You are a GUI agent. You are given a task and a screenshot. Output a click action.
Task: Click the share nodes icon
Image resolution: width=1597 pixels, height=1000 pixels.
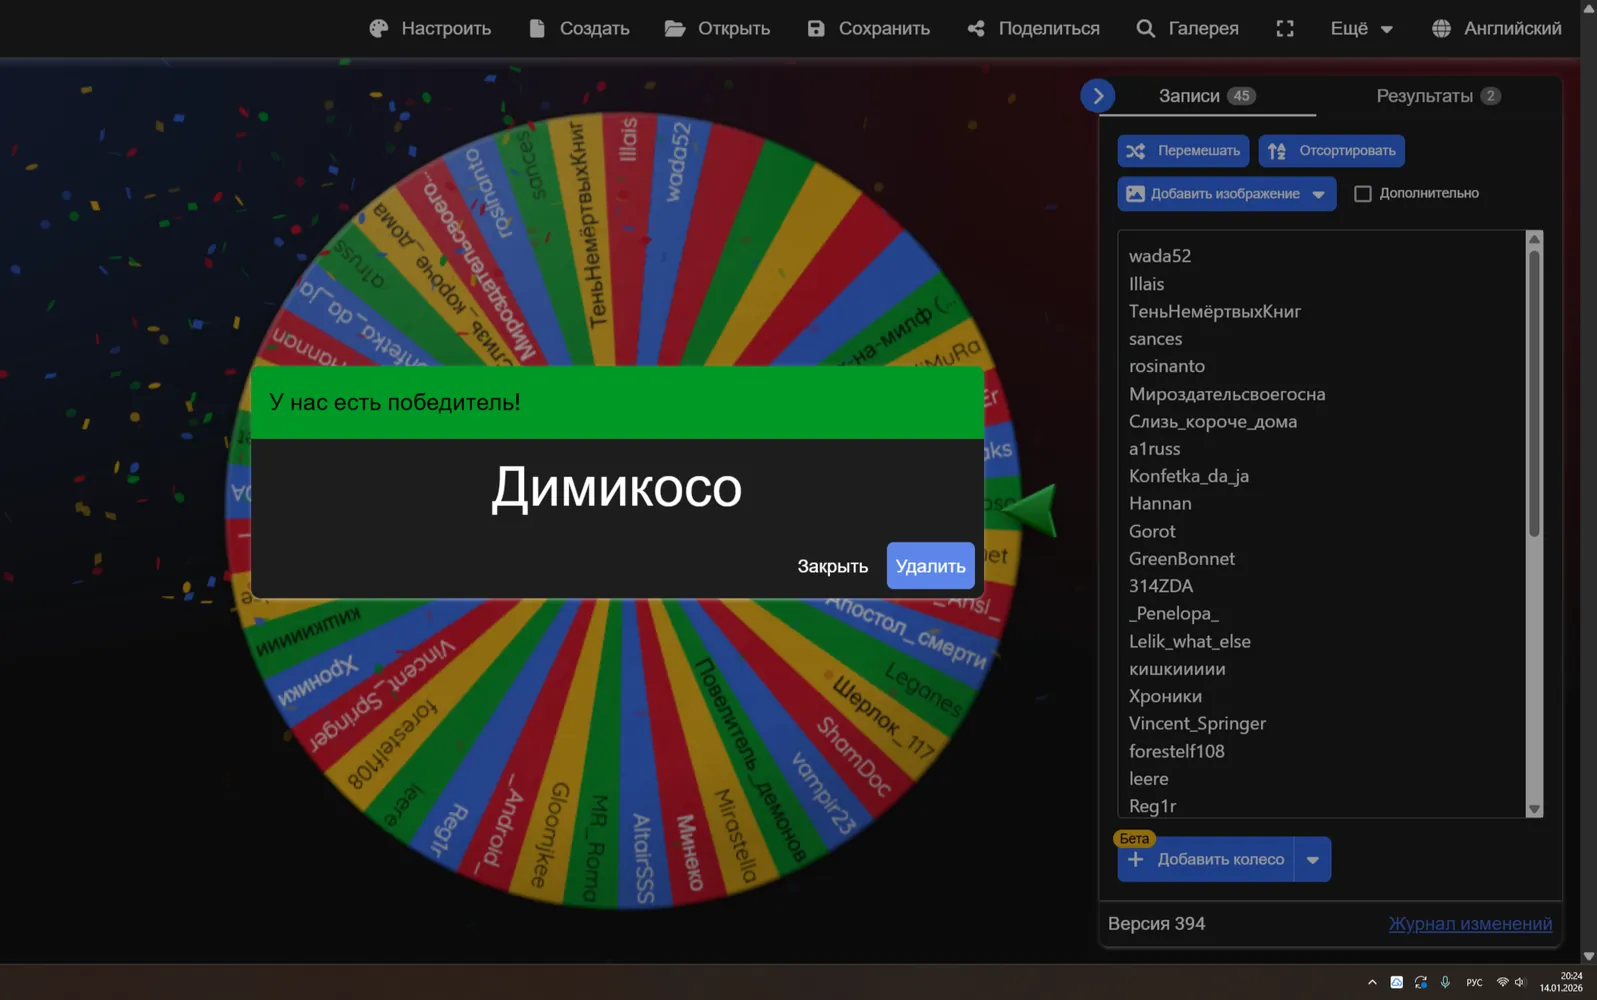click(976, 28)
